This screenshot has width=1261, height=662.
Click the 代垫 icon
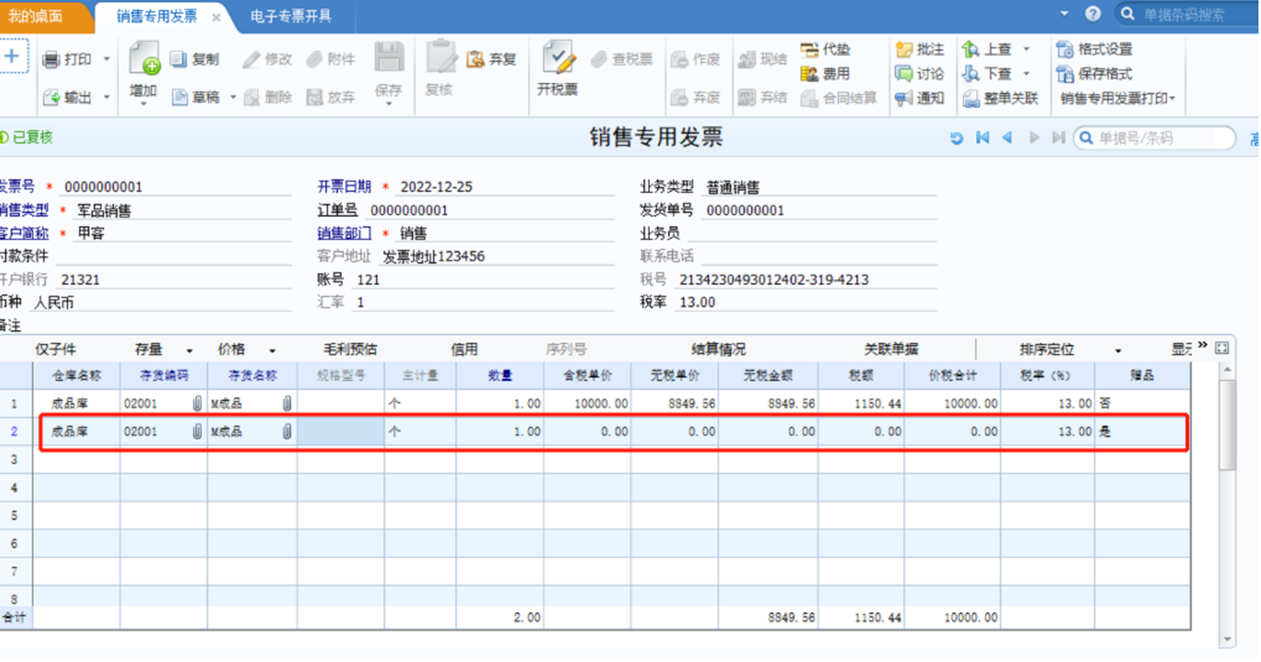809,49
